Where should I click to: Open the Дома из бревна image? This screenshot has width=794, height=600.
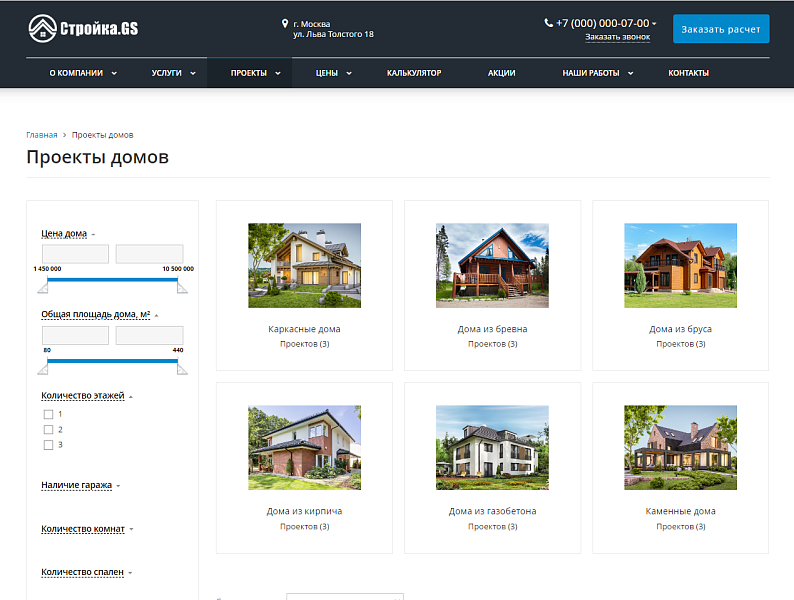492,265
